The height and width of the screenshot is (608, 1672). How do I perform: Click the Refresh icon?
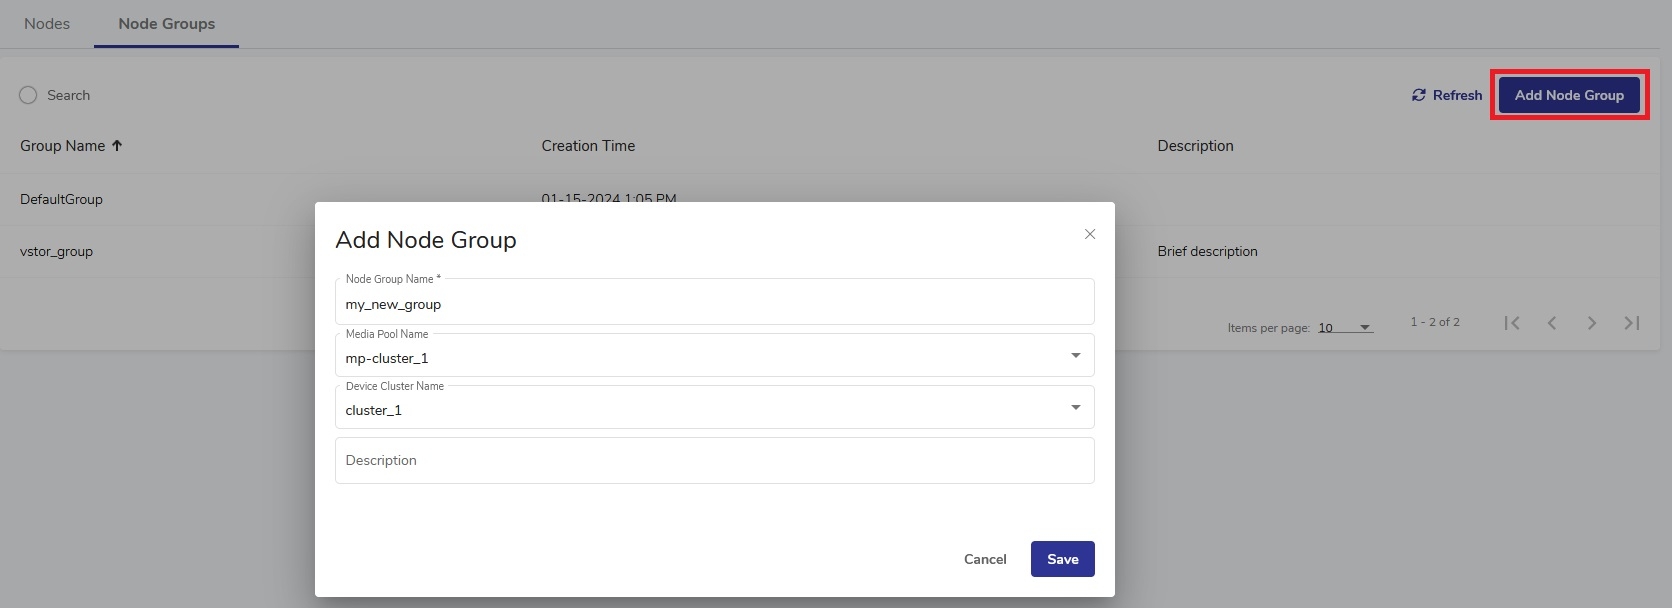click(1418, 95)
